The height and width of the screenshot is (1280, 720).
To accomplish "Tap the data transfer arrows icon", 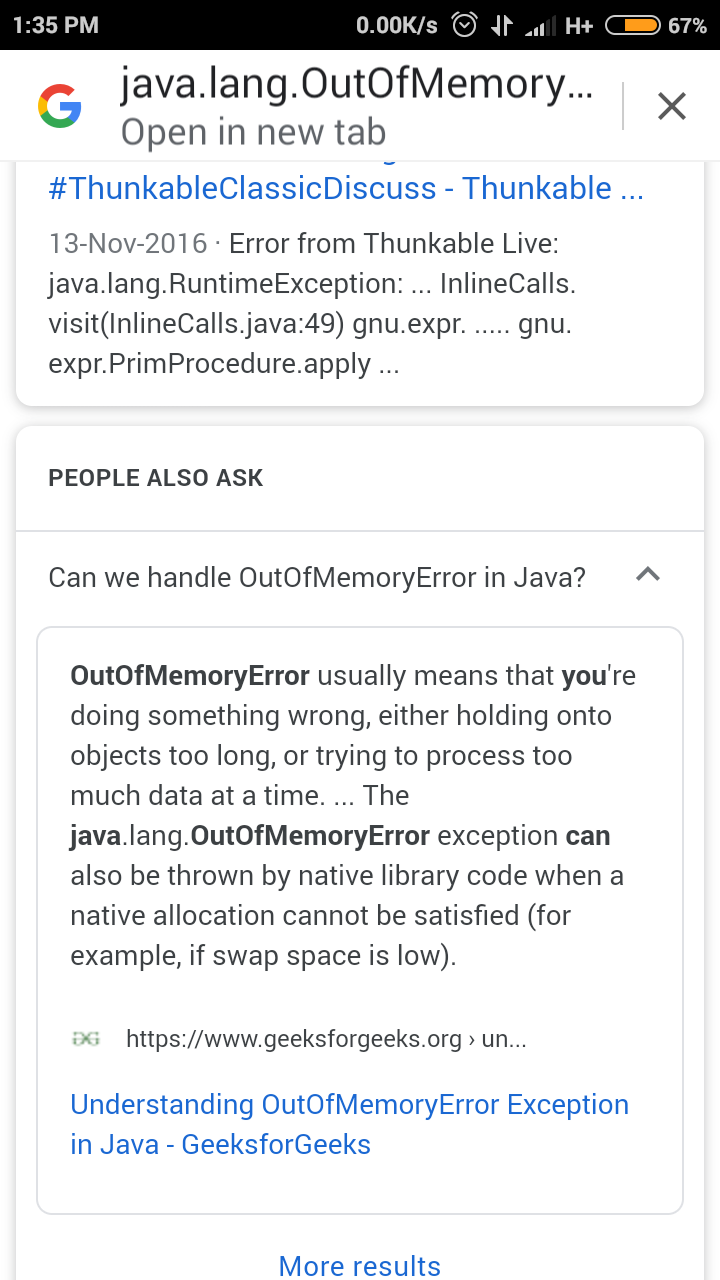I will point(502,25).
